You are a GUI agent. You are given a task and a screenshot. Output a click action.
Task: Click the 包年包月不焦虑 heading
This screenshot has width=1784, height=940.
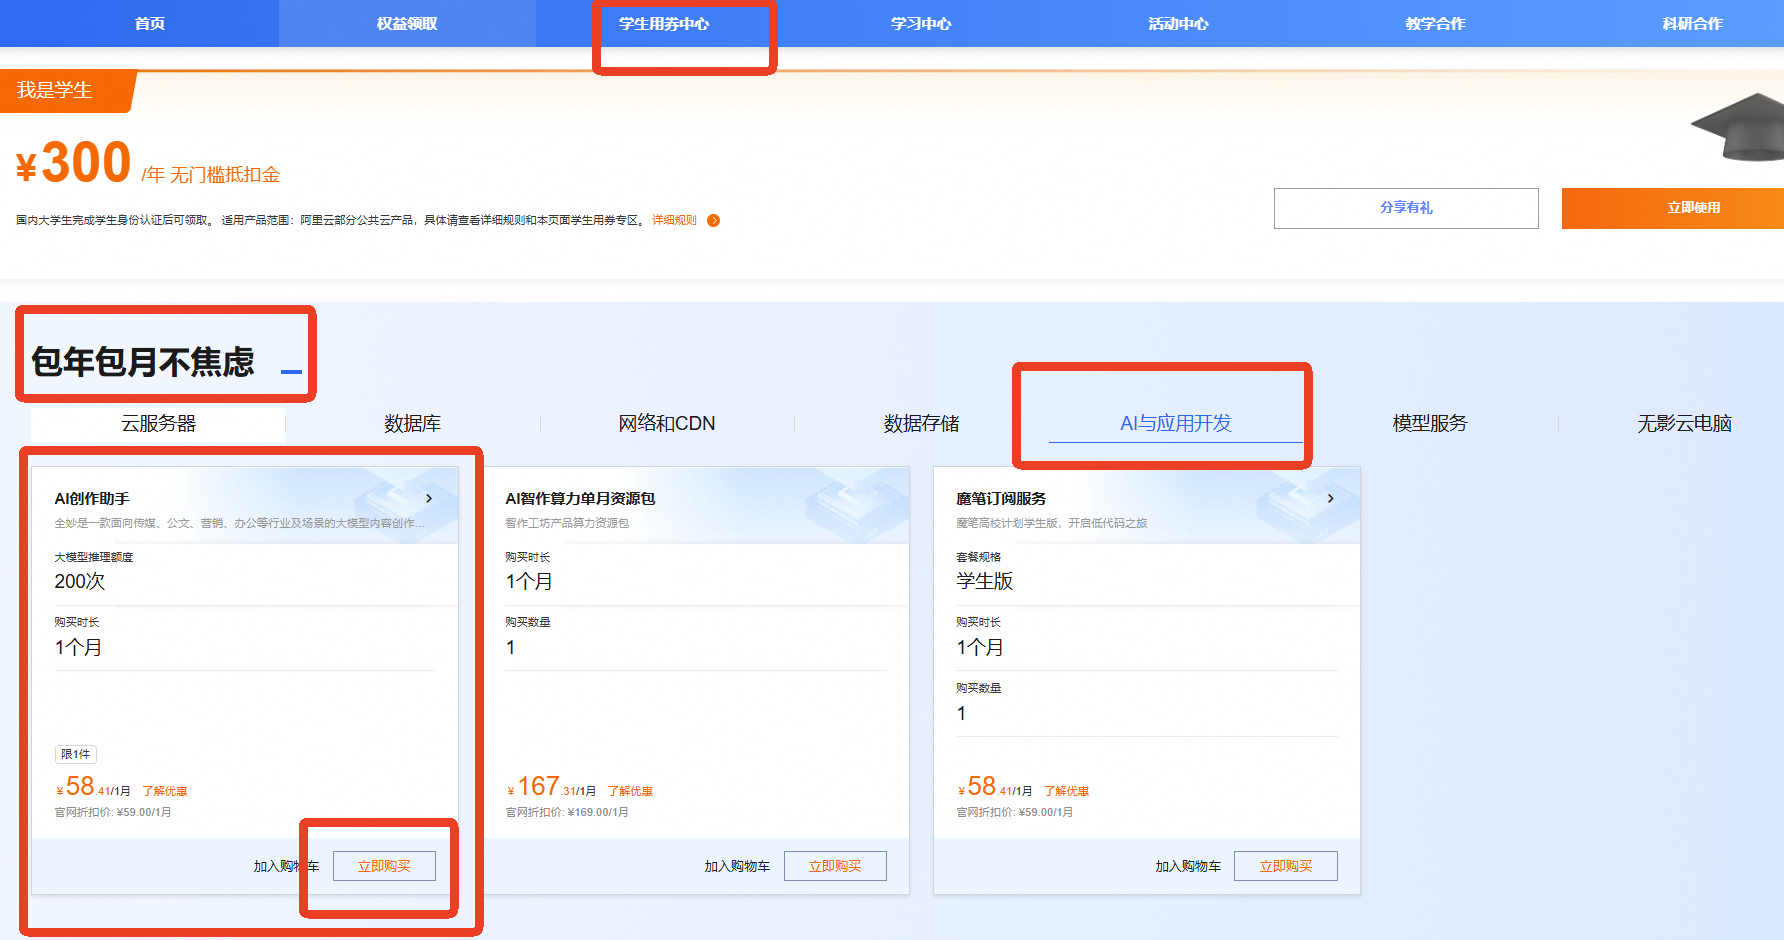pos(143,361)
